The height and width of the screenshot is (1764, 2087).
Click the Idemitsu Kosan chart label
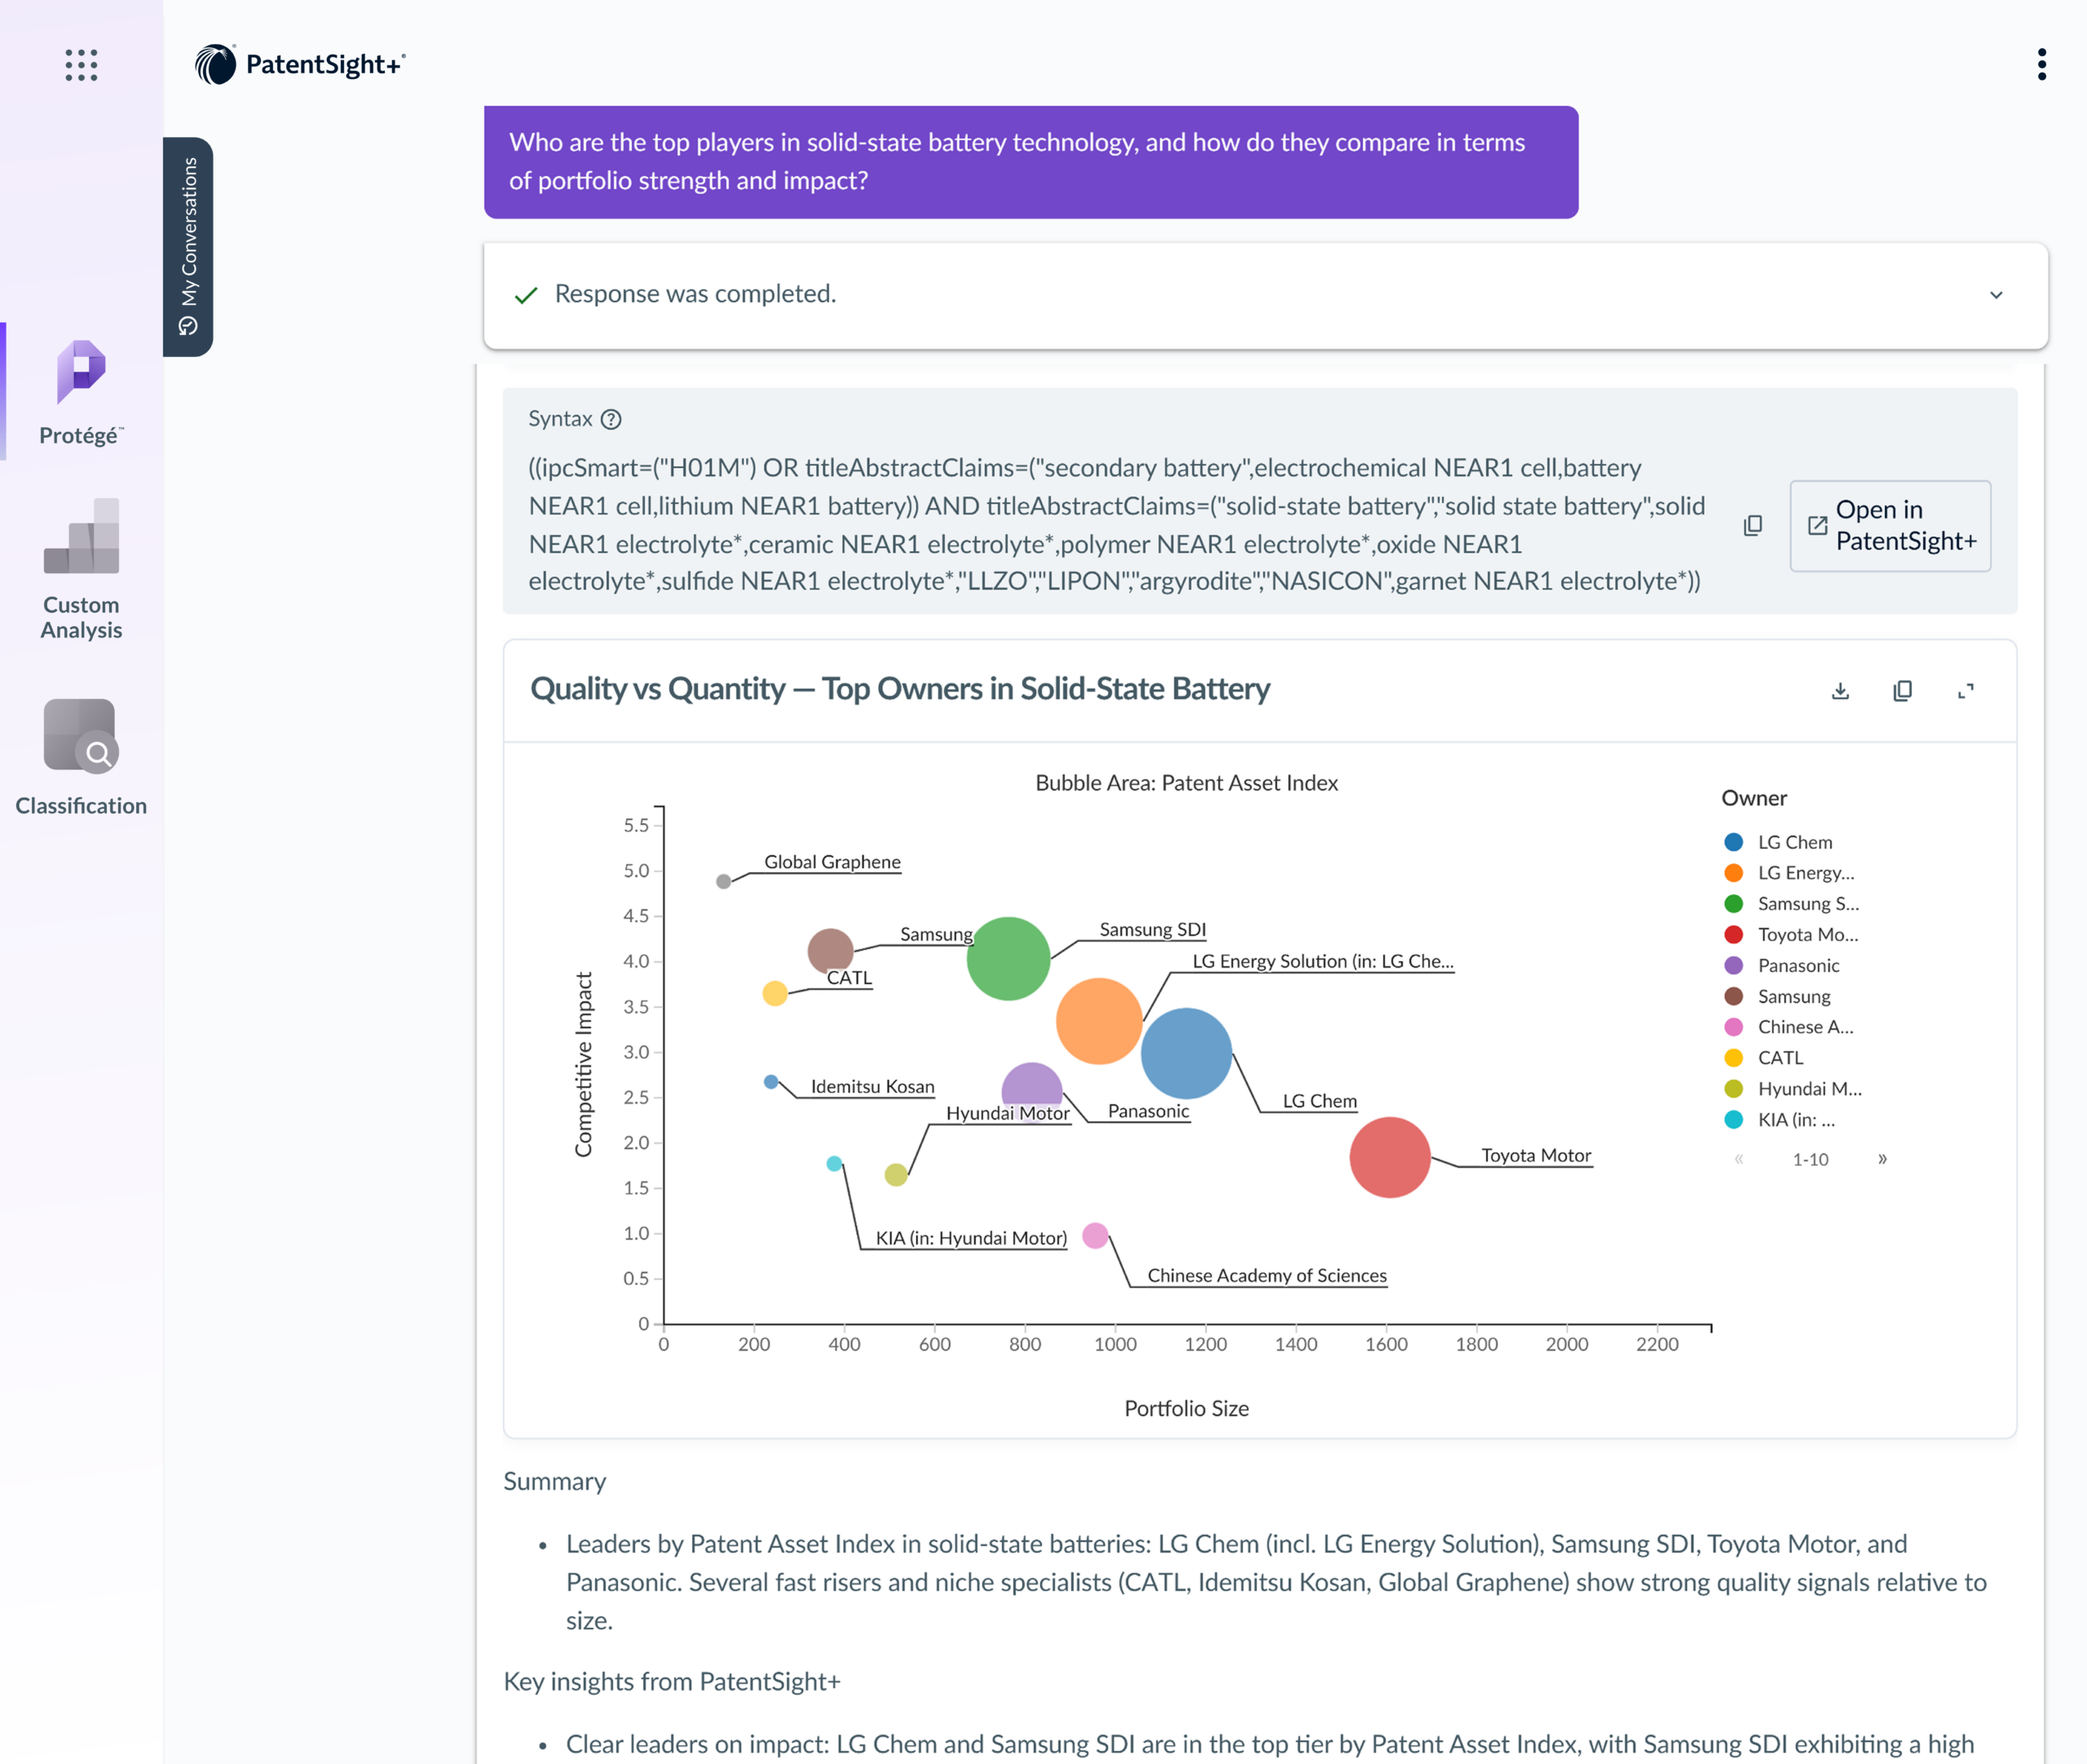pos(872,1086)
